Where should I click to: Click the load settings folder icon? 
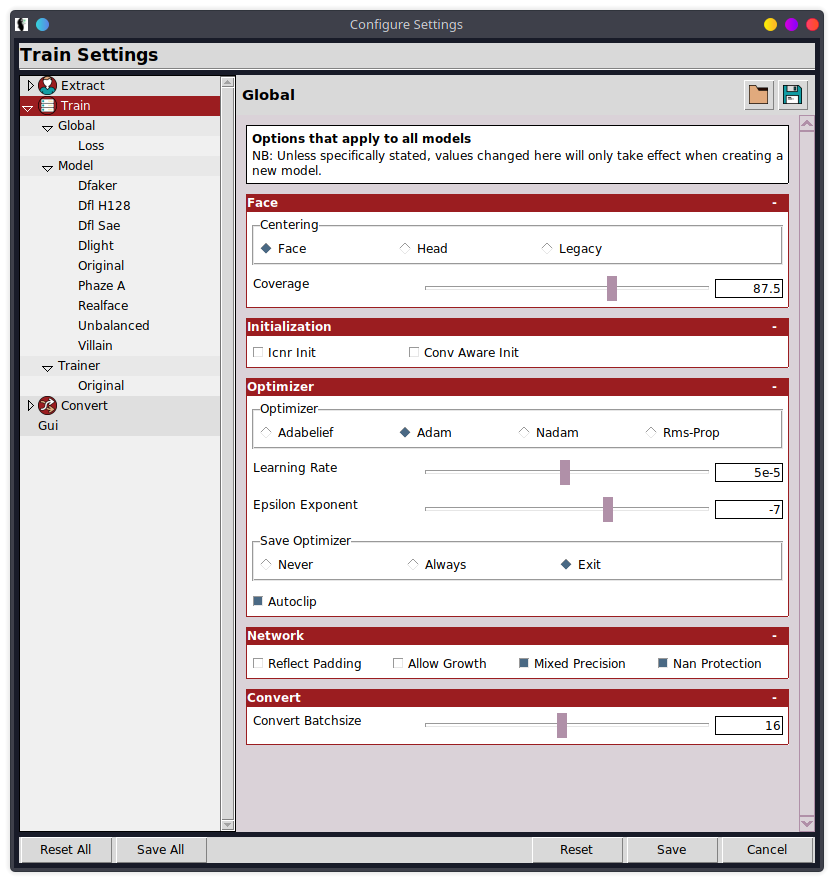(759, 95)
